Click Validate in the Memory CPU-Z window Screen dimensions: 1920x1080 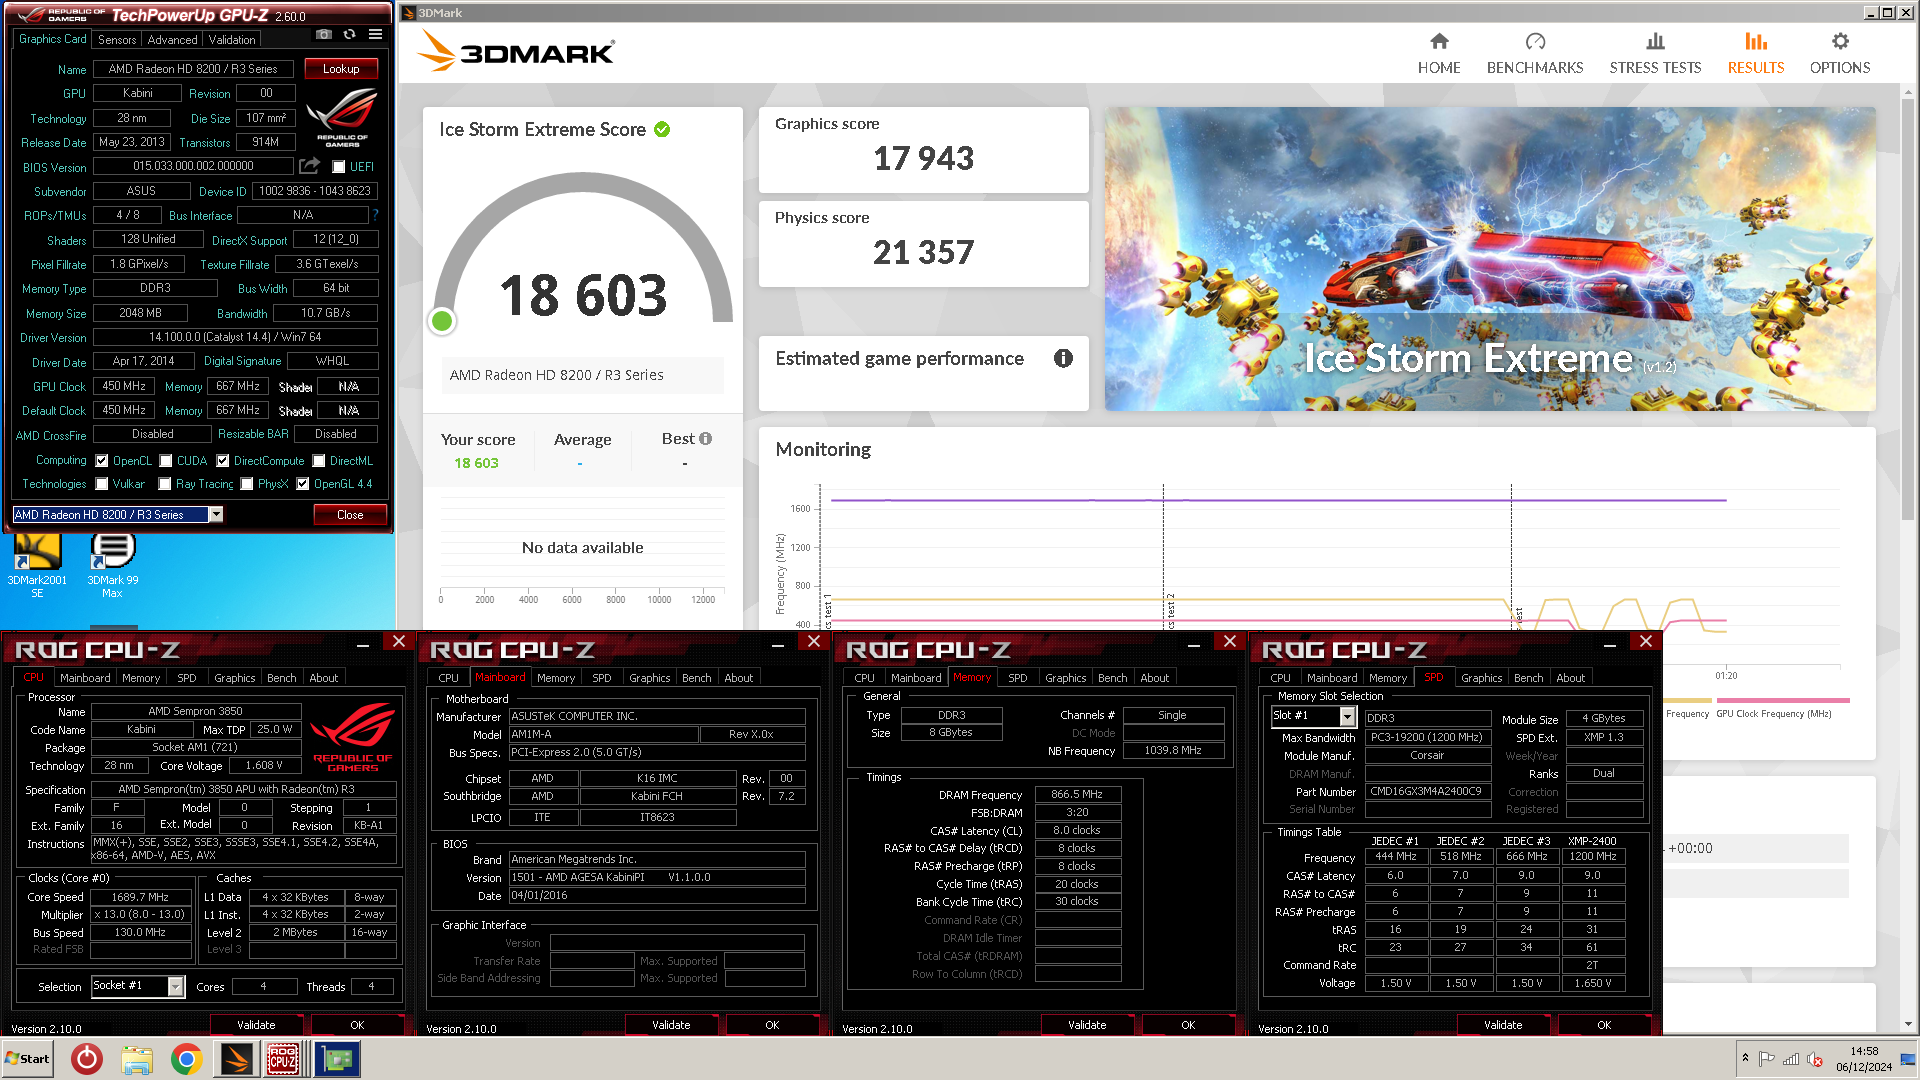pos(1087,1025)
